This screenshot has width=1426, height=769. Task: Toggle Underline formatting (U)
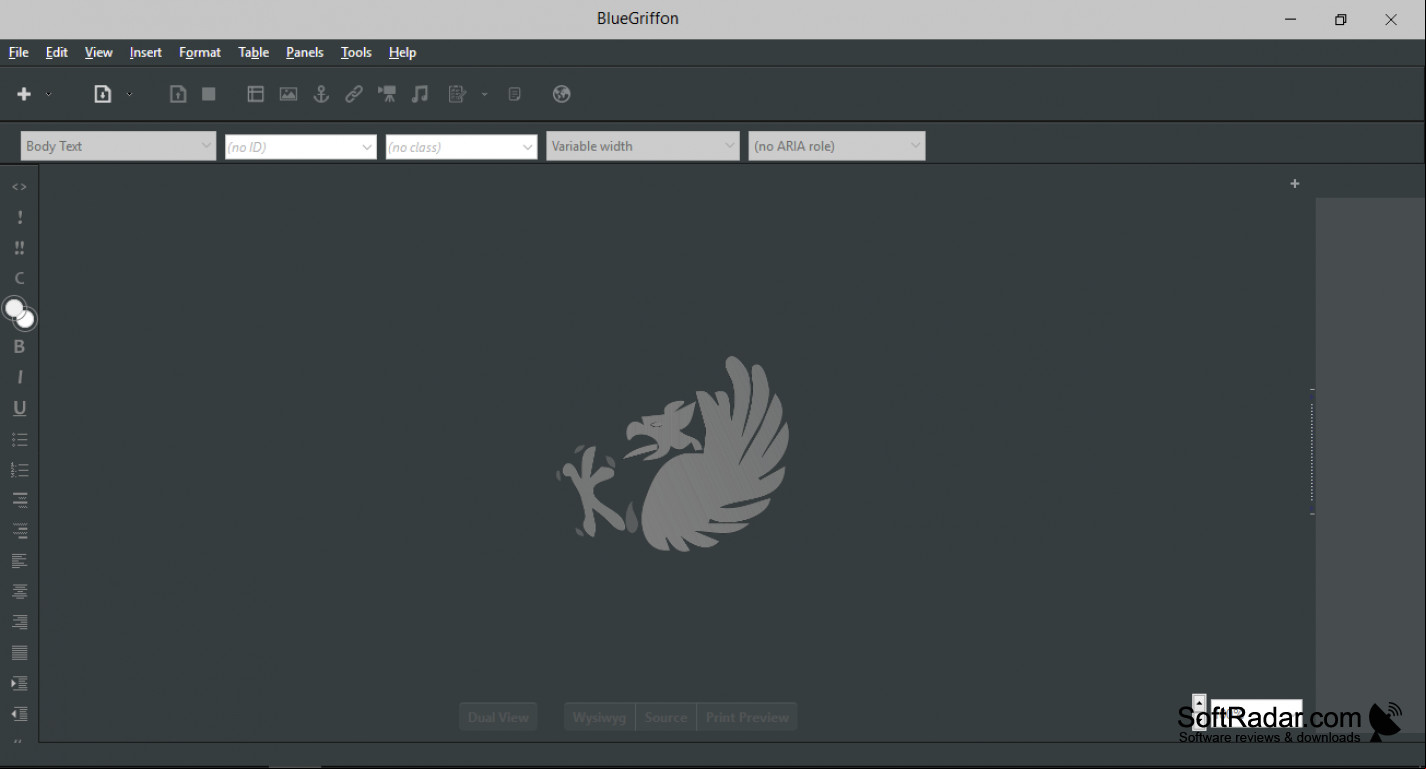19,408
